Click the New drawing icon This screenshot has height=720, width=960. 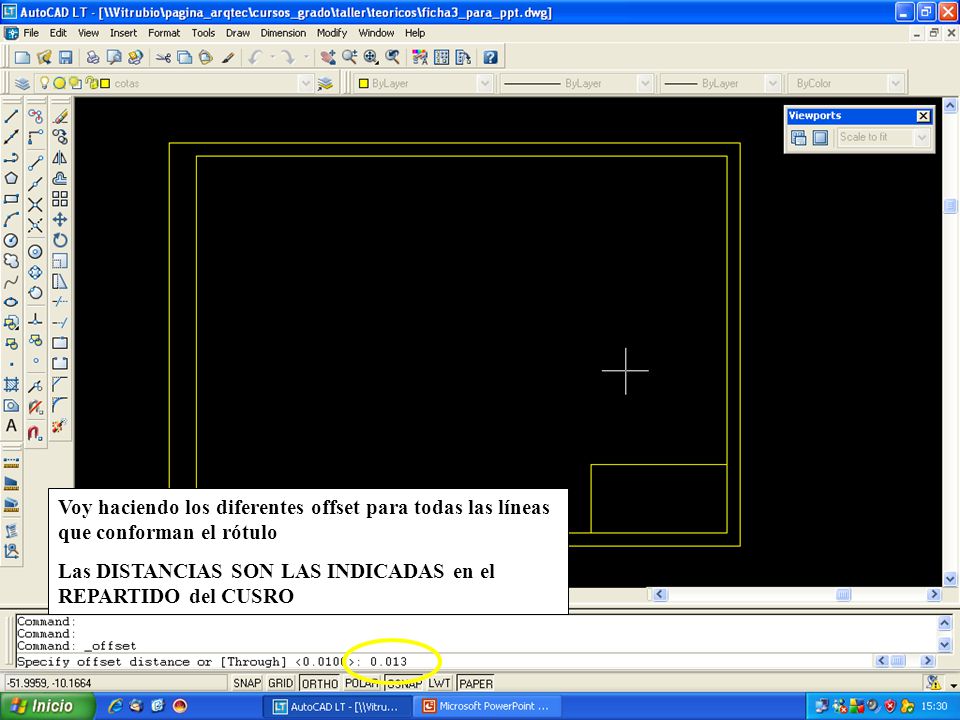pos(23,58)
